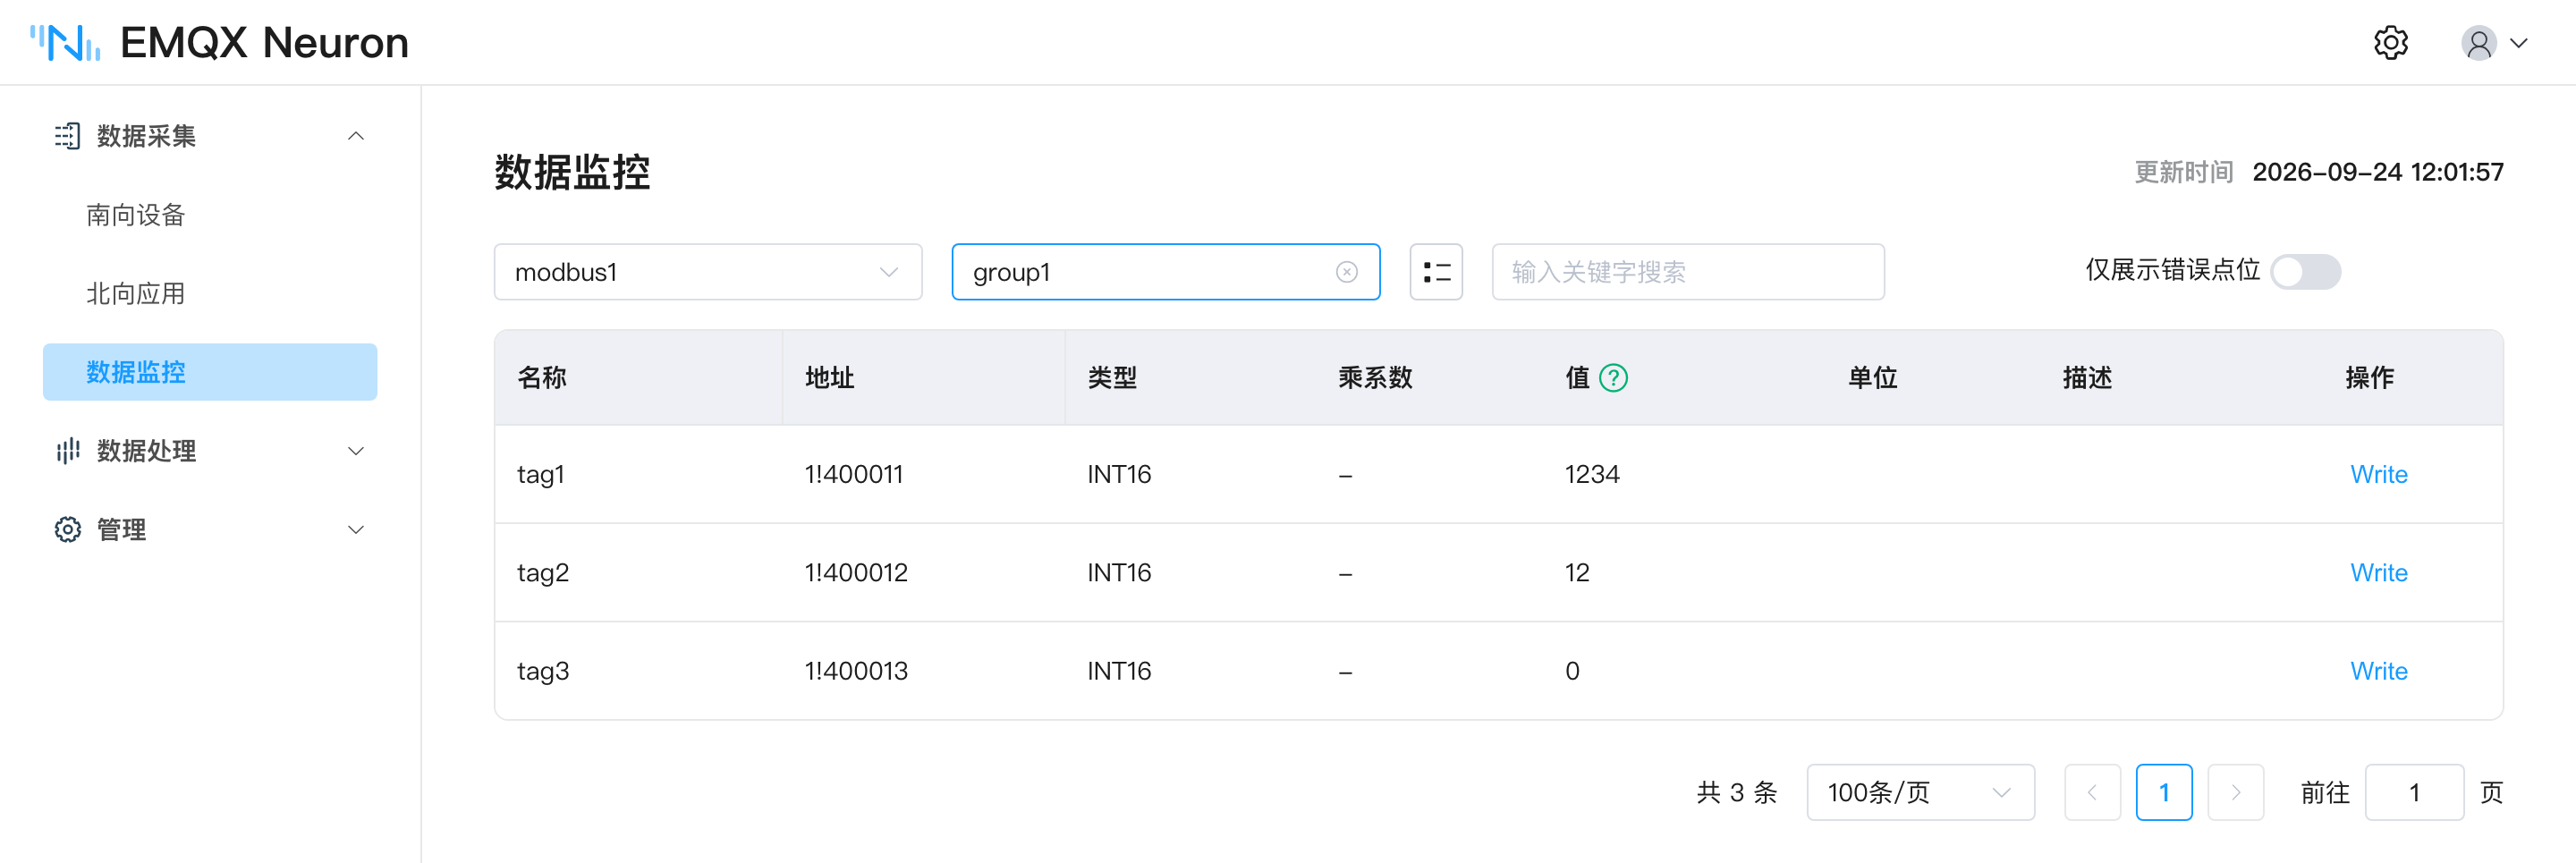
Task: Click the update time 2026-09-24 12:01:57
Action: pos(2377,172)
